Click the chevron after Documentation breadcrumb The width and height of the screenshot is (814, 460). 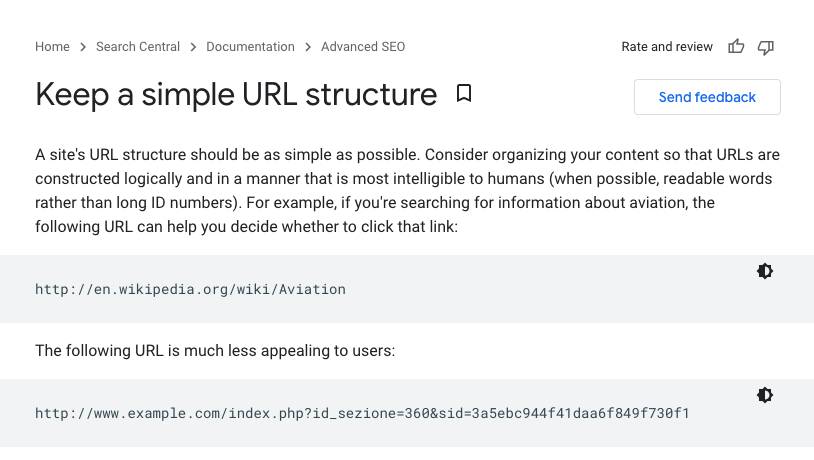pos(308,47)
